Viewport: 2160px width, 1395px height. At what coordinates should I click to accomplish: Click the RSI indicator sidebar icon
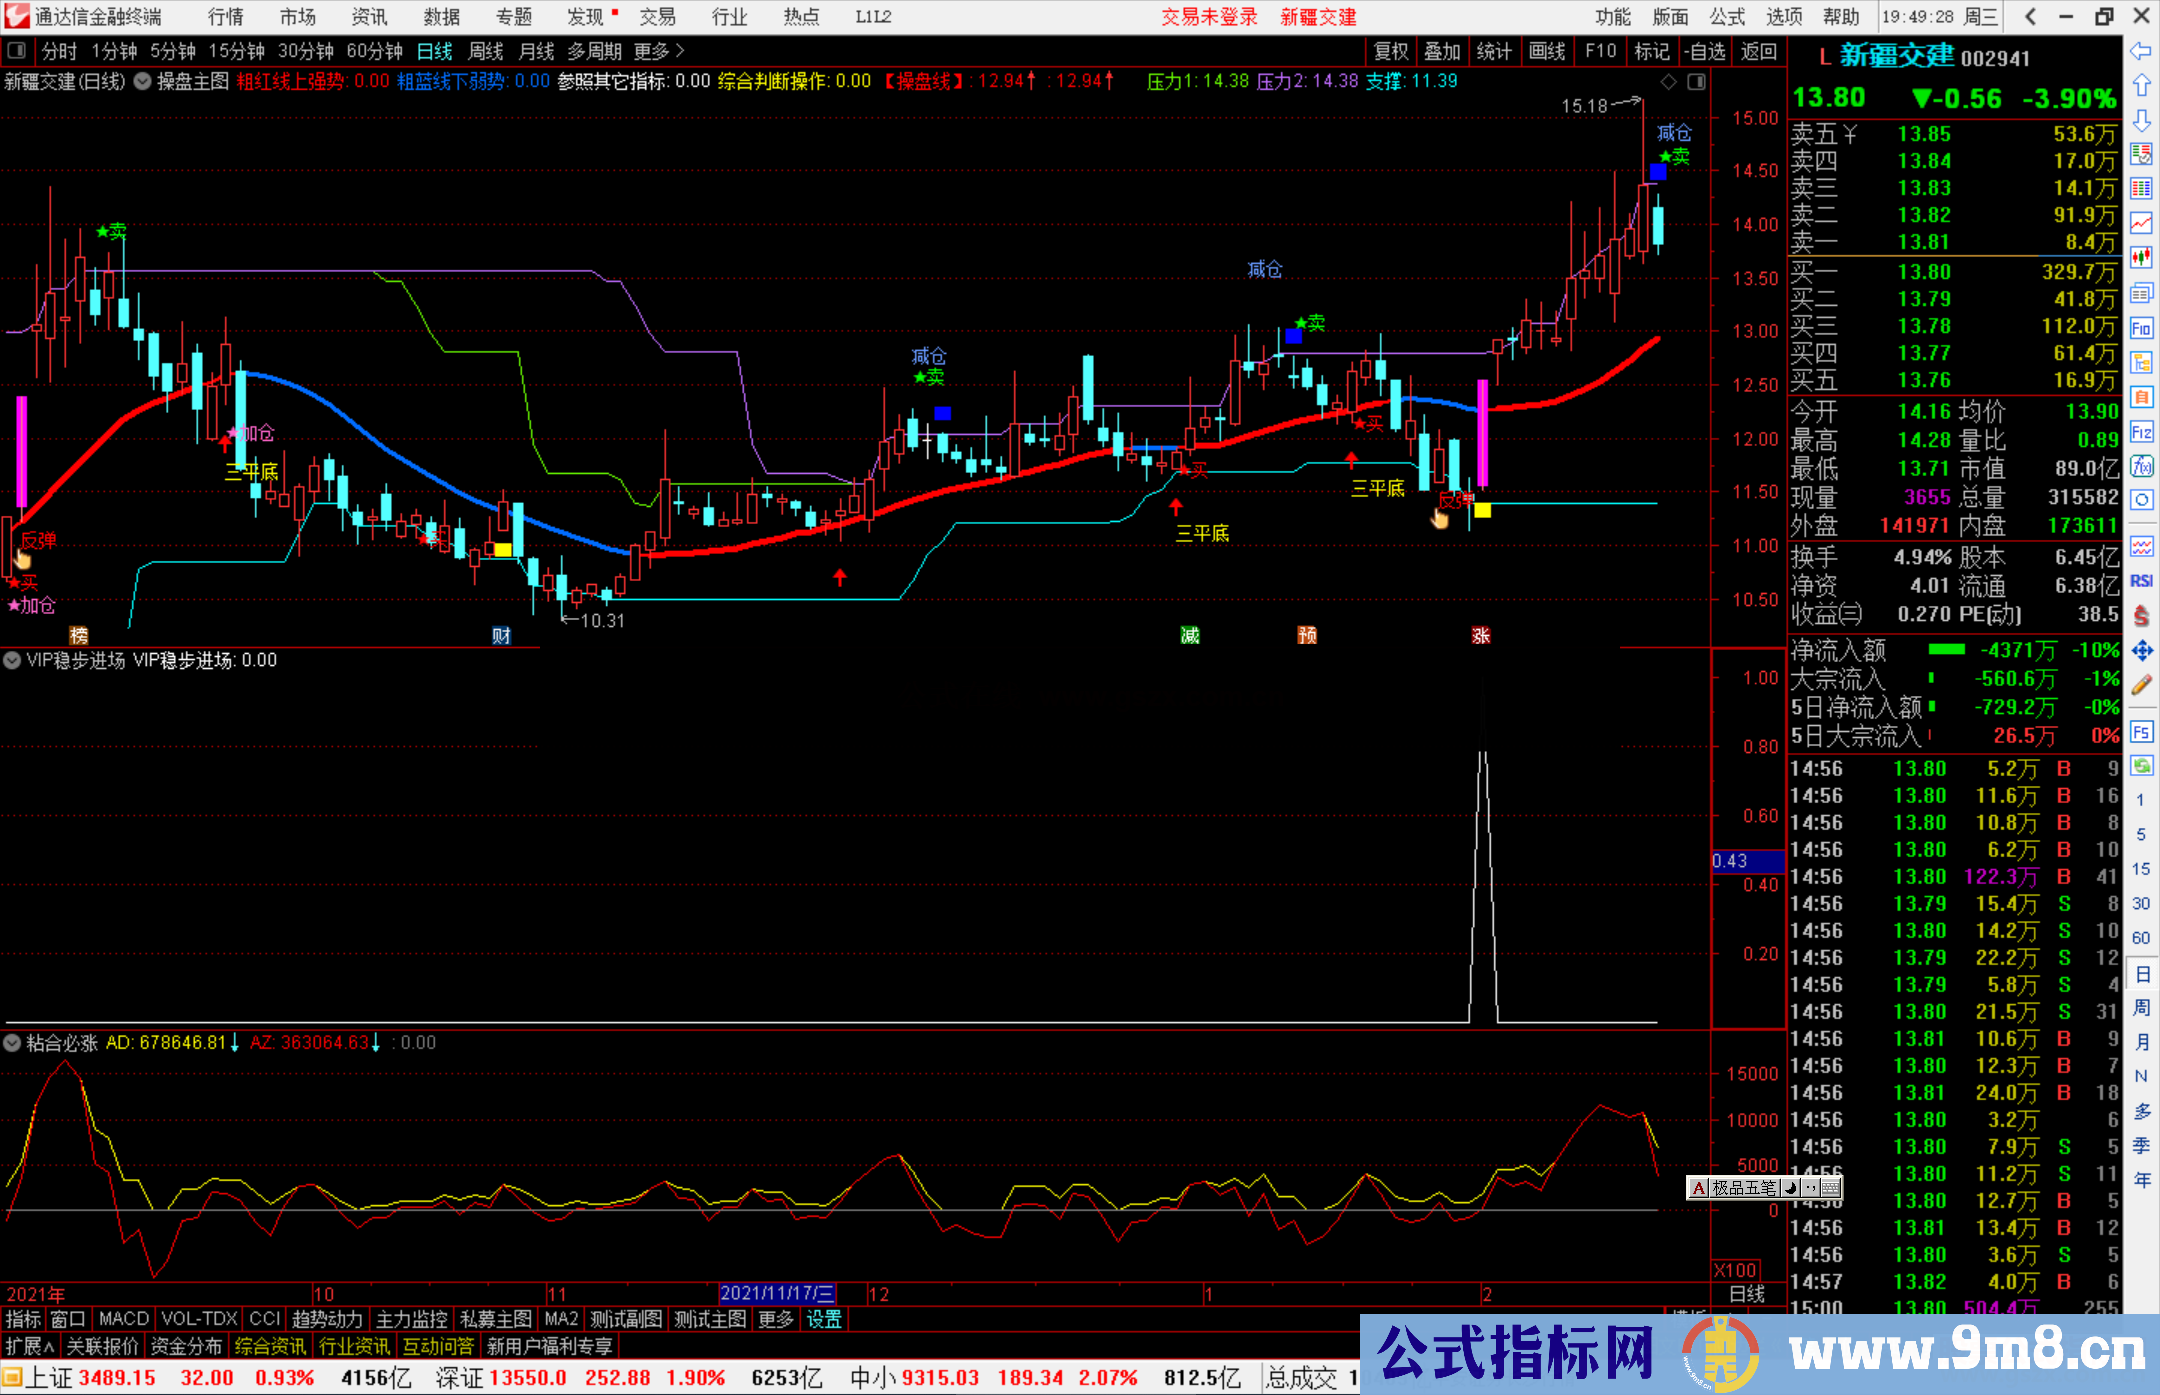pyautogui.click(x=2141, y=581)
